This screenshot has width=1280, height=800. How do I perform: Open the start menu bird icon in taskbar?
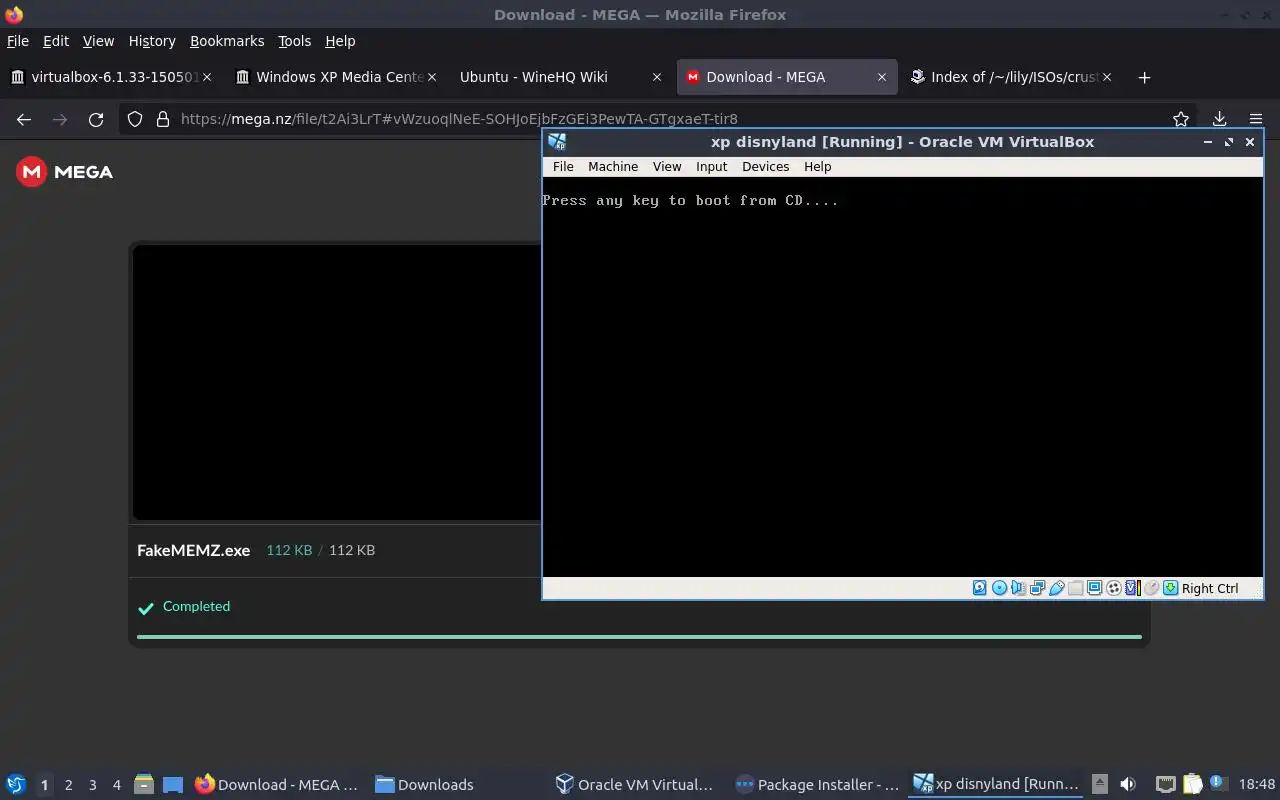pos(15,785)
